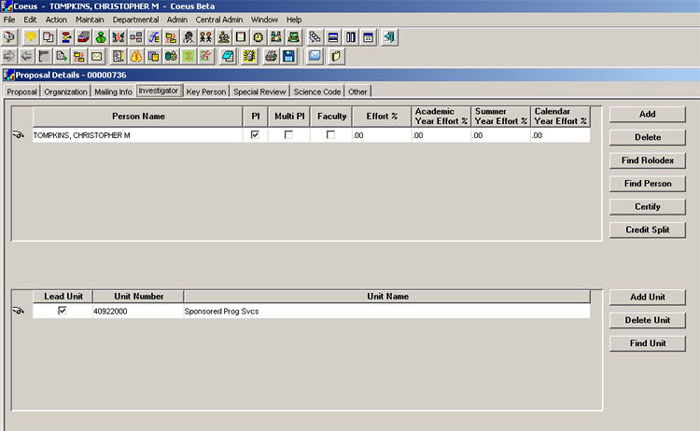This screenshot has height=431, width=700.
Task: Print using the printer icon
Action: pos(271,56)
